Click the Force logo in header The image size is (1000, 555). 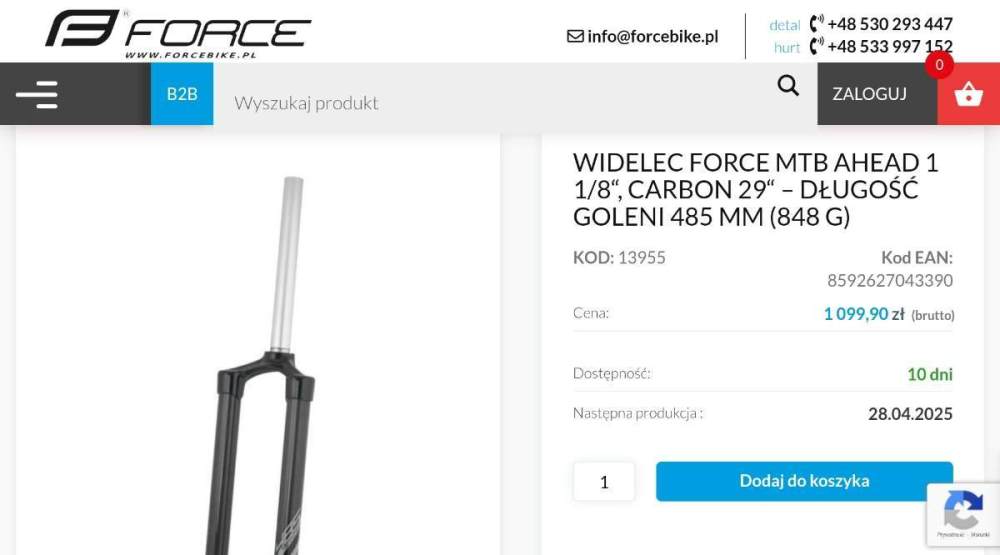[178, 34]
